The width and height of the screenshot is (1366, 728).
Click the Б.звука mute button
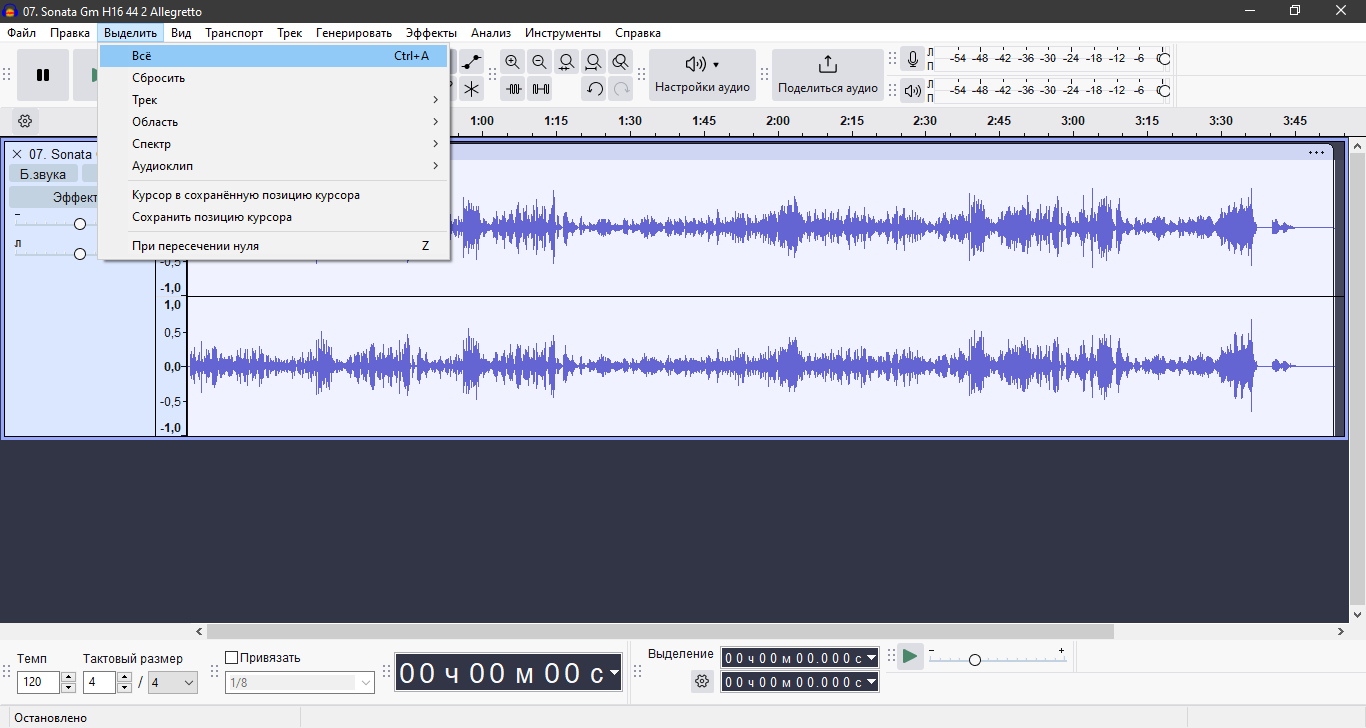point(43,175)
